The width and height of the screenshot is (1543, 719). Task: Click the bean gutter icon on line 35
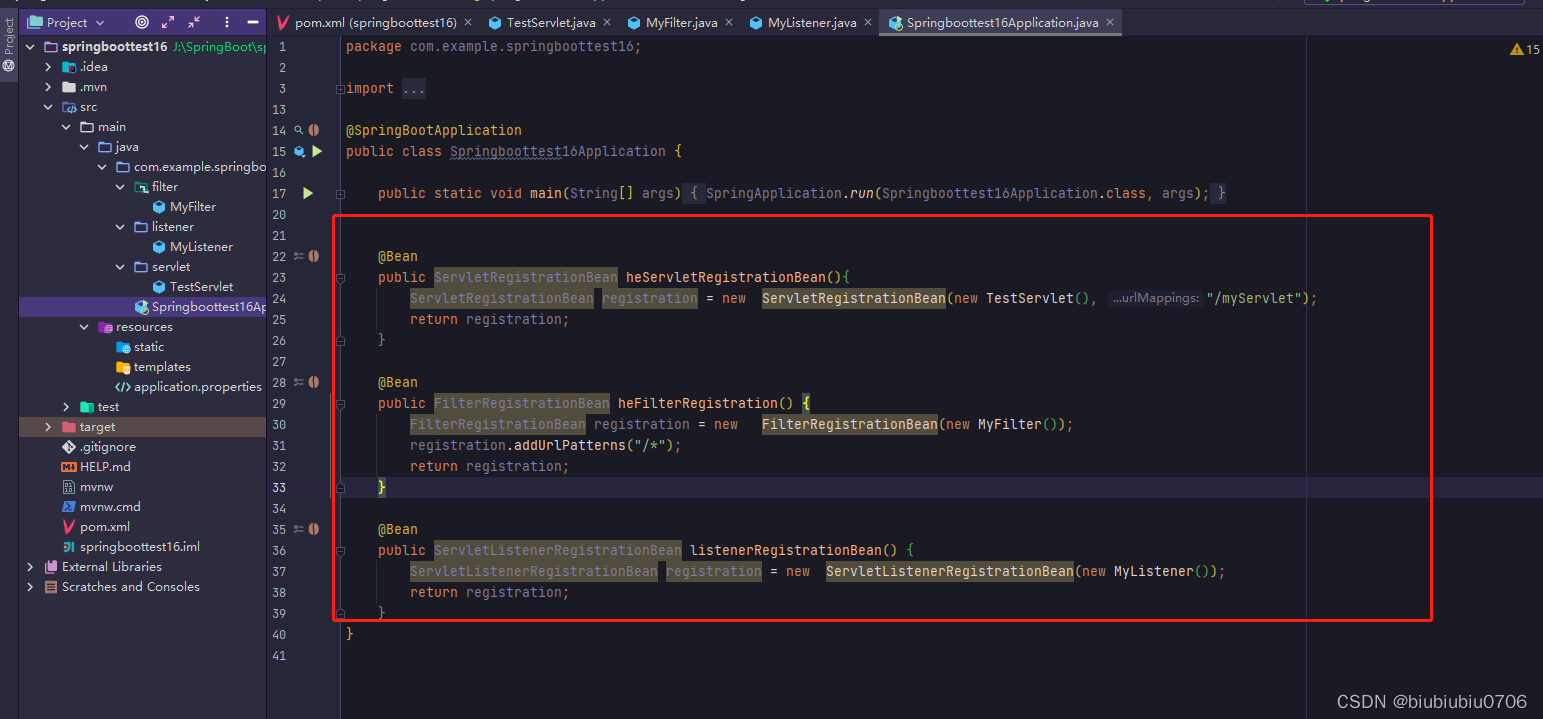pos(313,529)
